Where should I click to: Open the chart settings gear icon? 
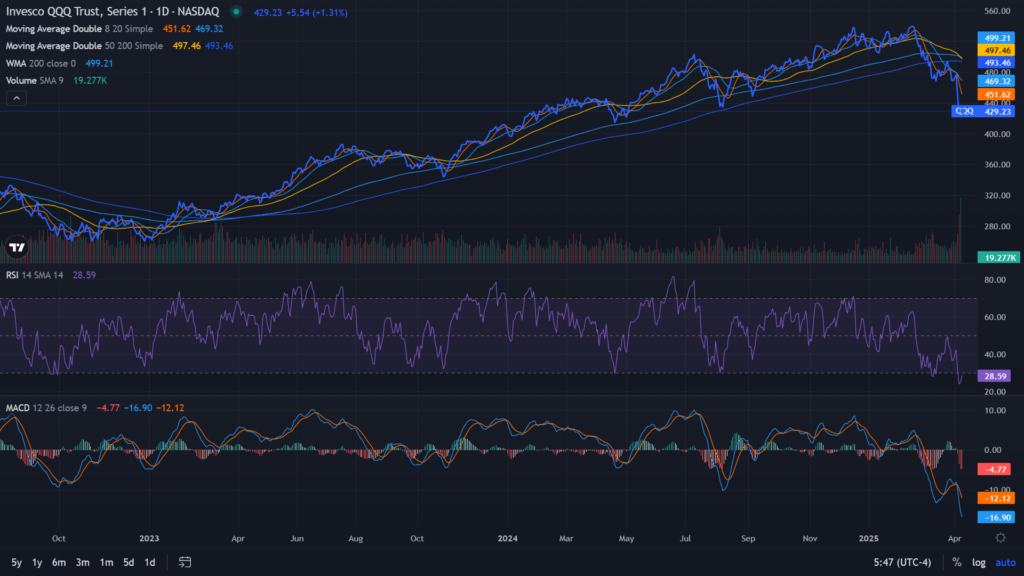coord(1000,538)
